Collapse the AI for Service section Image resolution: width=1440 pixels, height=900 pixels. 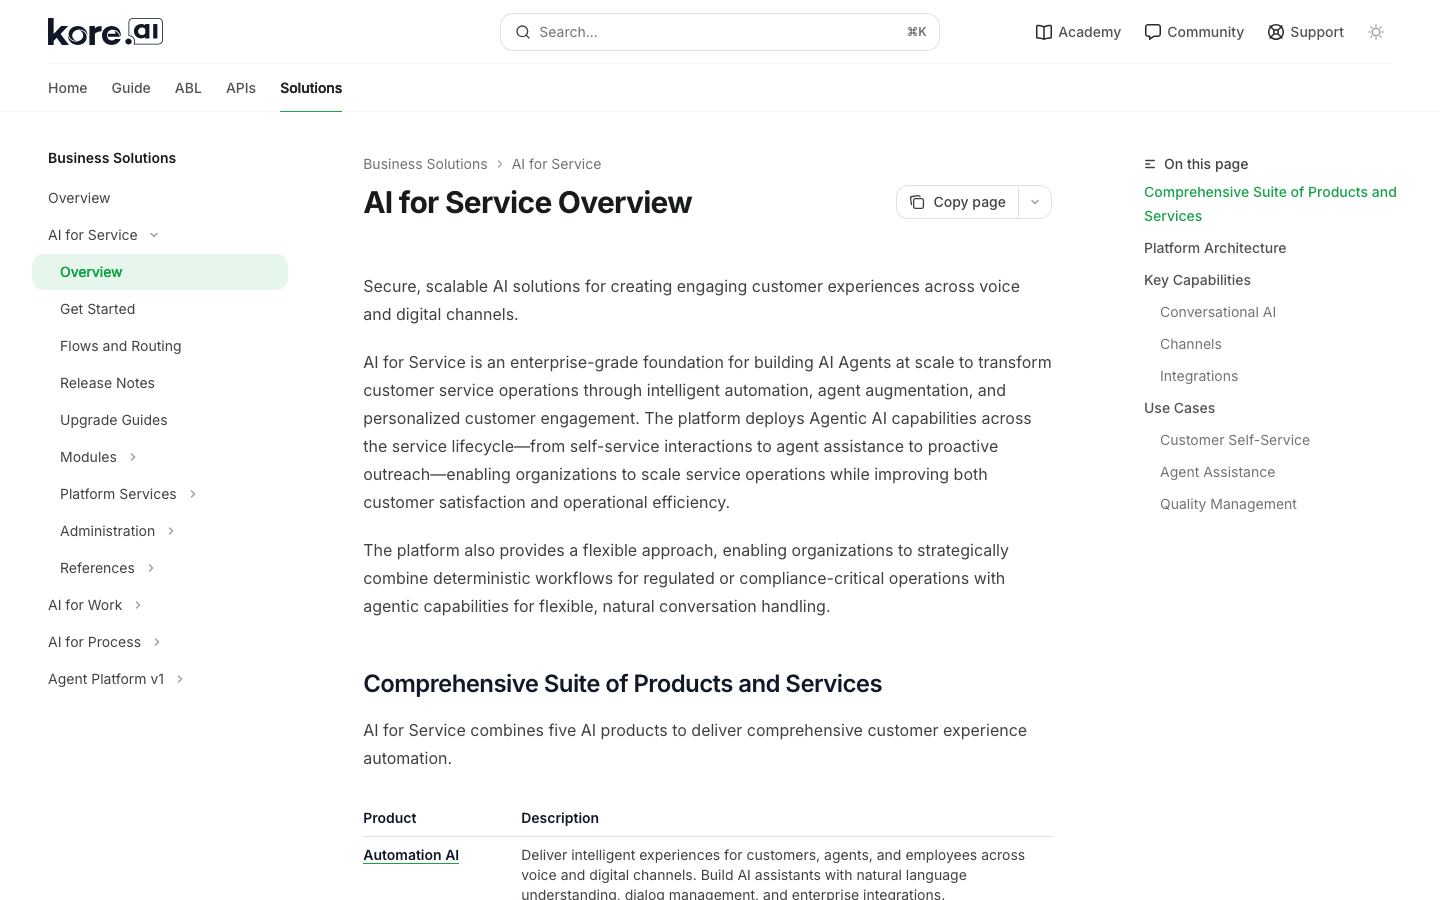click(x=154, y=235)
